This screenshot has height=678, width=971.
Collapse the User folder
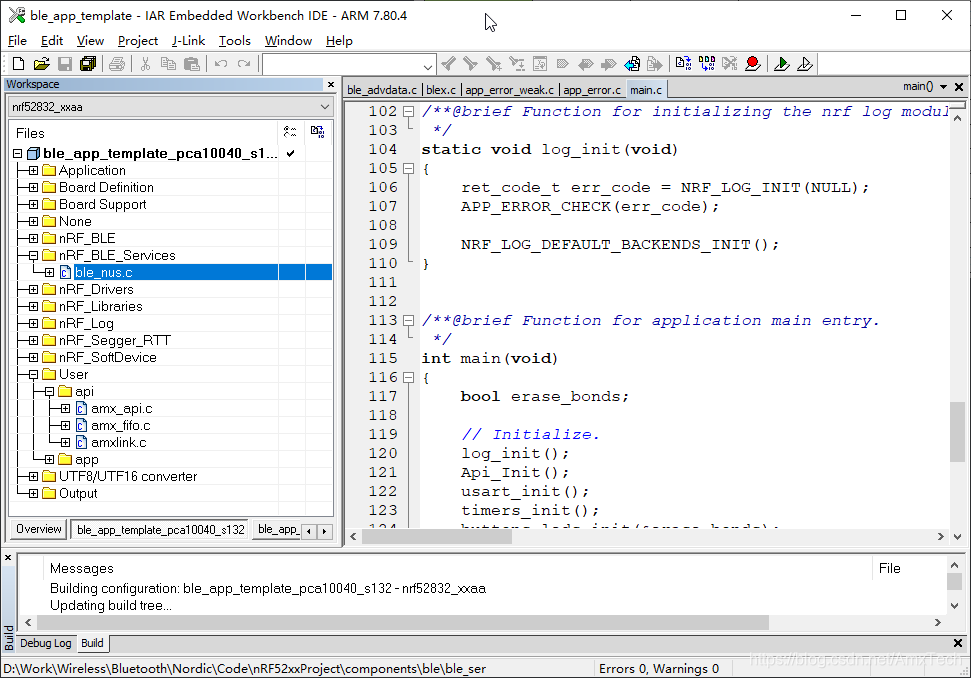(x=33, y=375)
